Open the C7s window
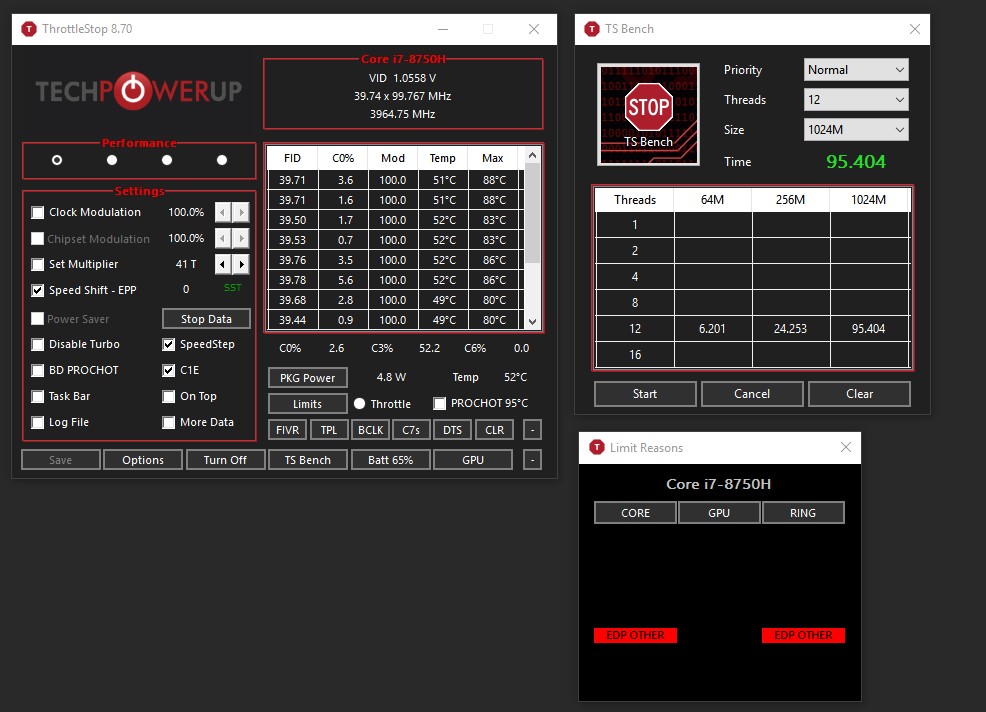Image resolution: width=986 pixels, height=712 pixels. (x=411, y=430)
